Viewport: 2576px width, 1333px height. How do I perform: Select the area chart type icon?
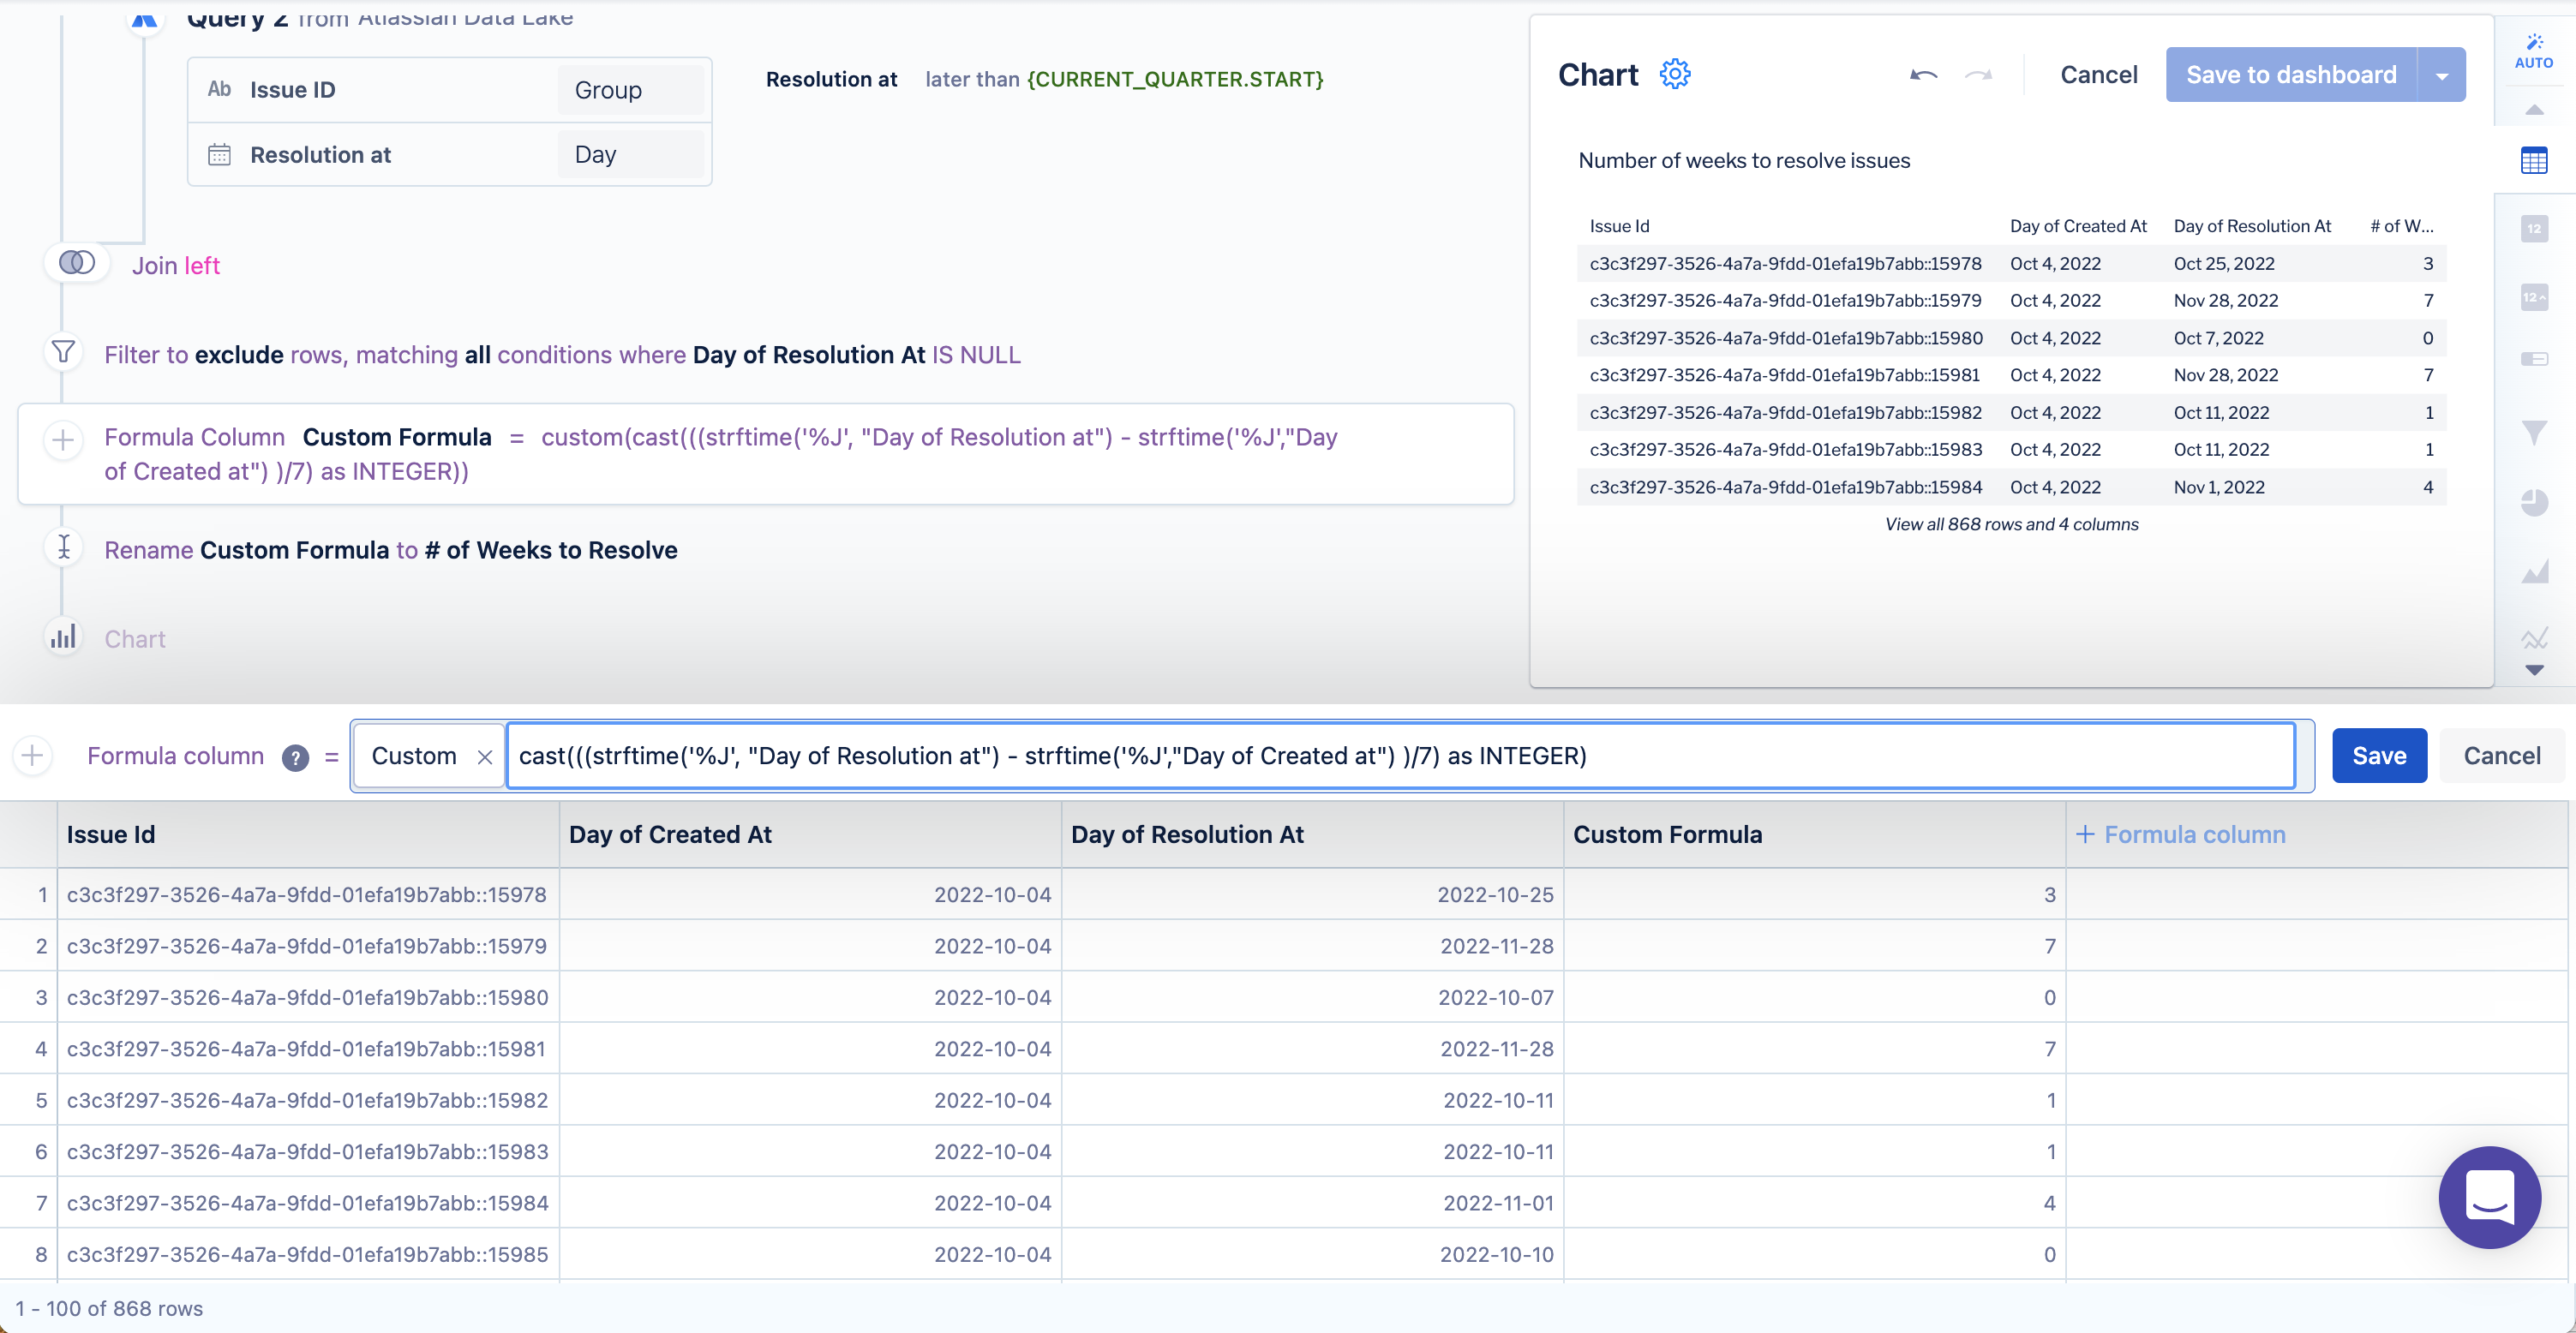[x=2533, y=572]
